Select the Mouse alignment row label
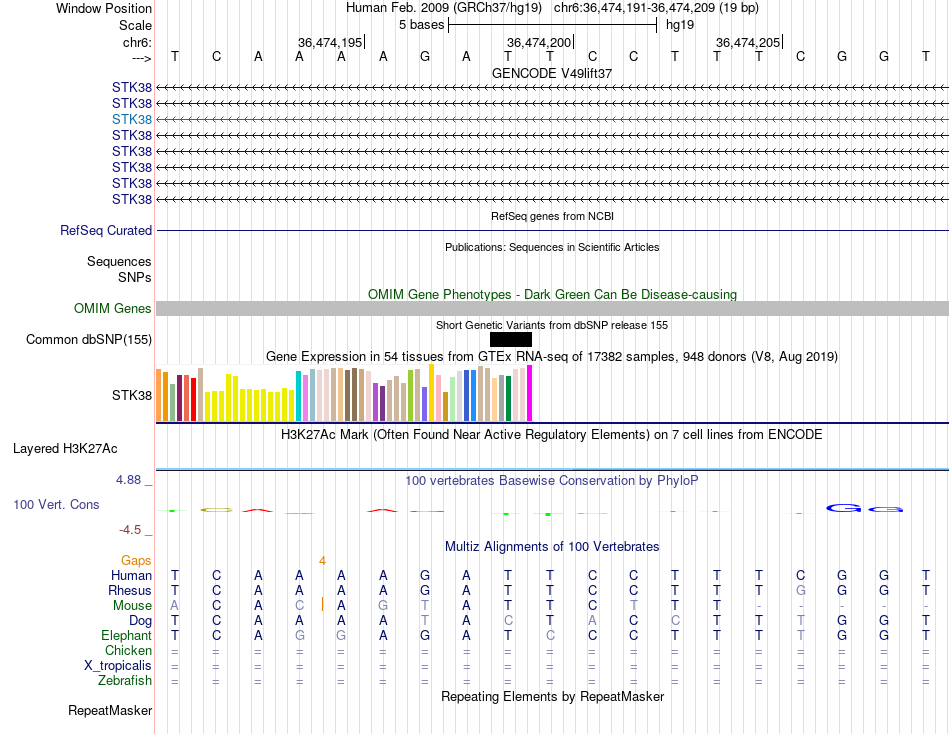 tap(132, 606)
